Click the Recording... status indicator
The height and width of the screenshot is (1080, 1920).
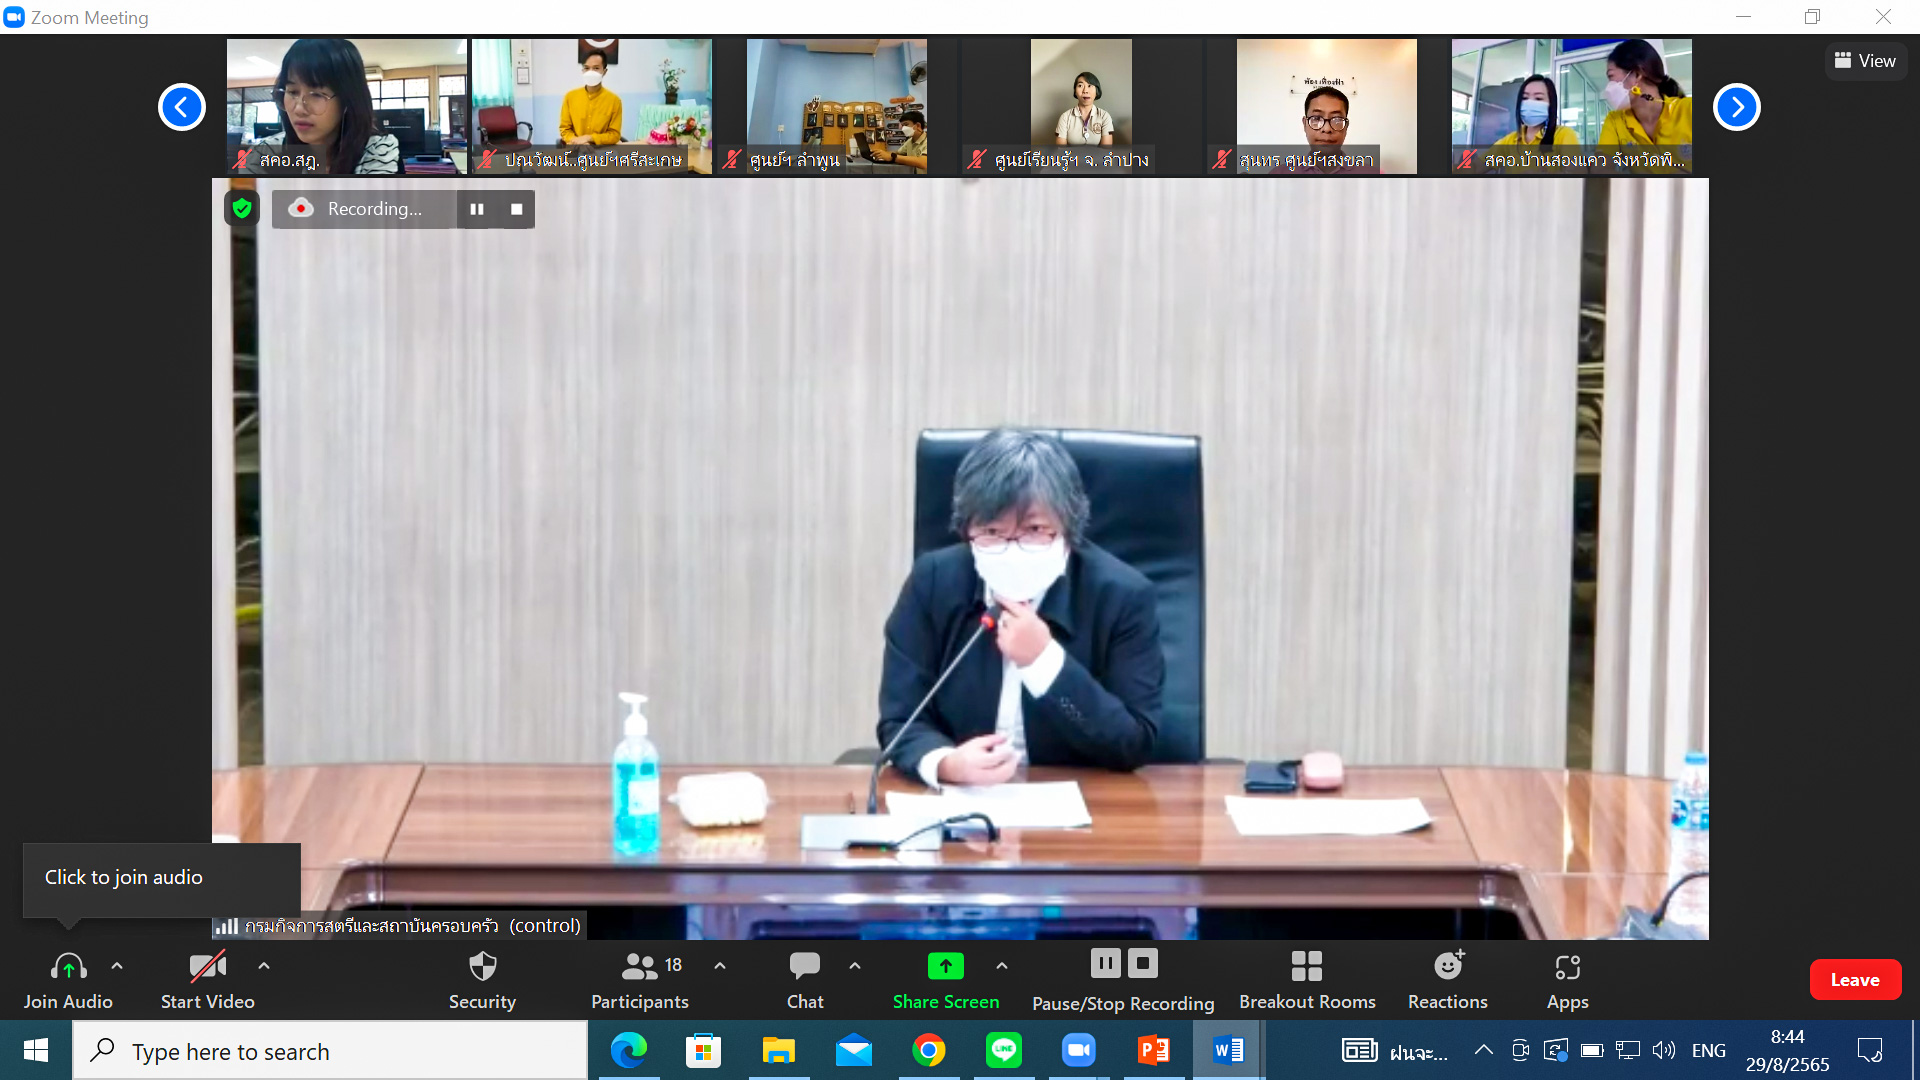pyautogui.click(x=364, y=209)
